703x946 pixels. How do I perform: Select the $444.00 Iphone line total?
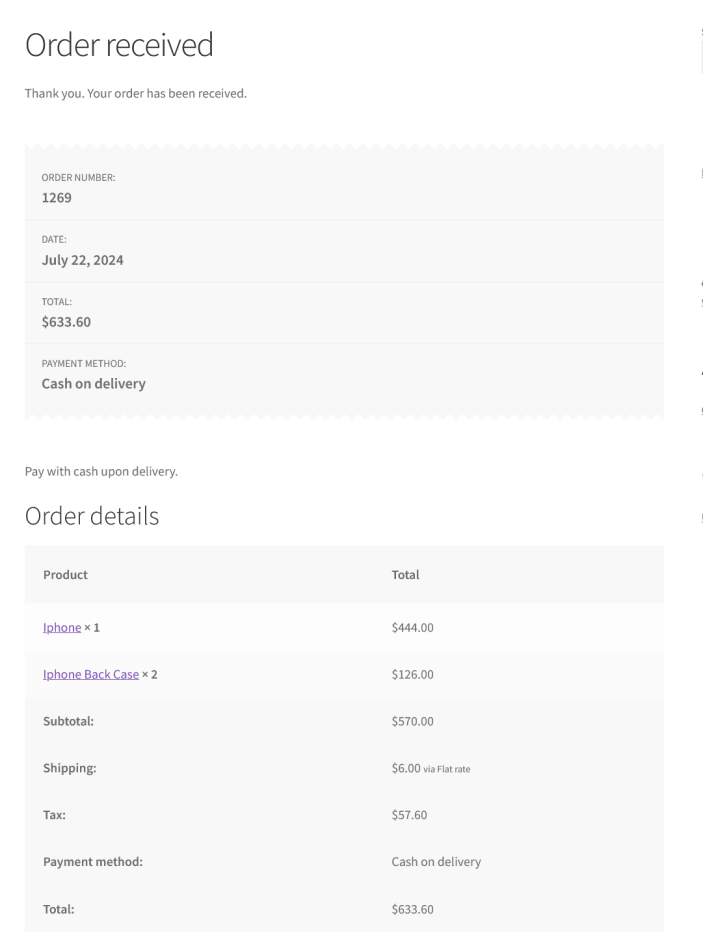pos(413,628)
